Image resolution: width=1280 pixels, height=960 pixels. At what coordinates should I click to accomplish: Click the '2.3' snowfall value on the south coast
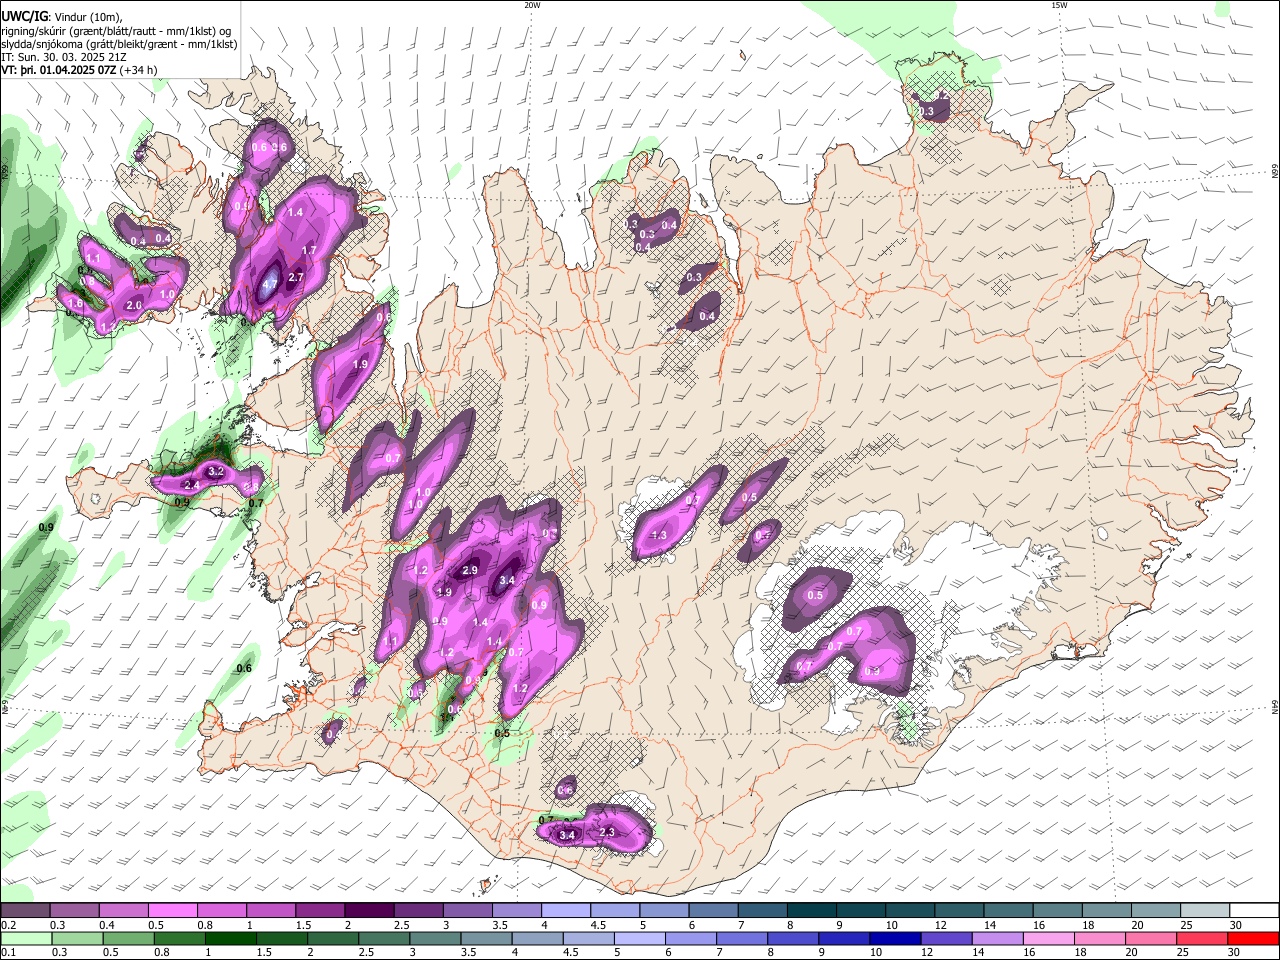(606, 832)
